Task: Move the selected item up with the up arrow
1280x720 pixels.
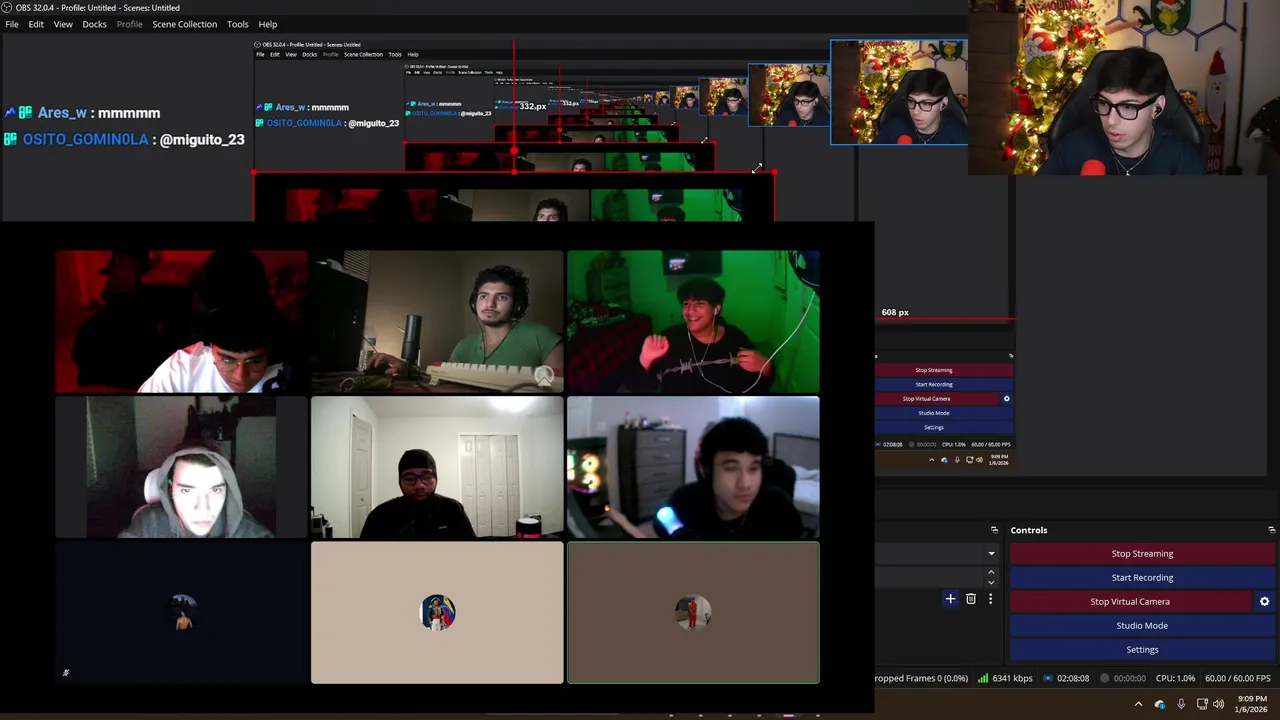Action: point(991,572)
